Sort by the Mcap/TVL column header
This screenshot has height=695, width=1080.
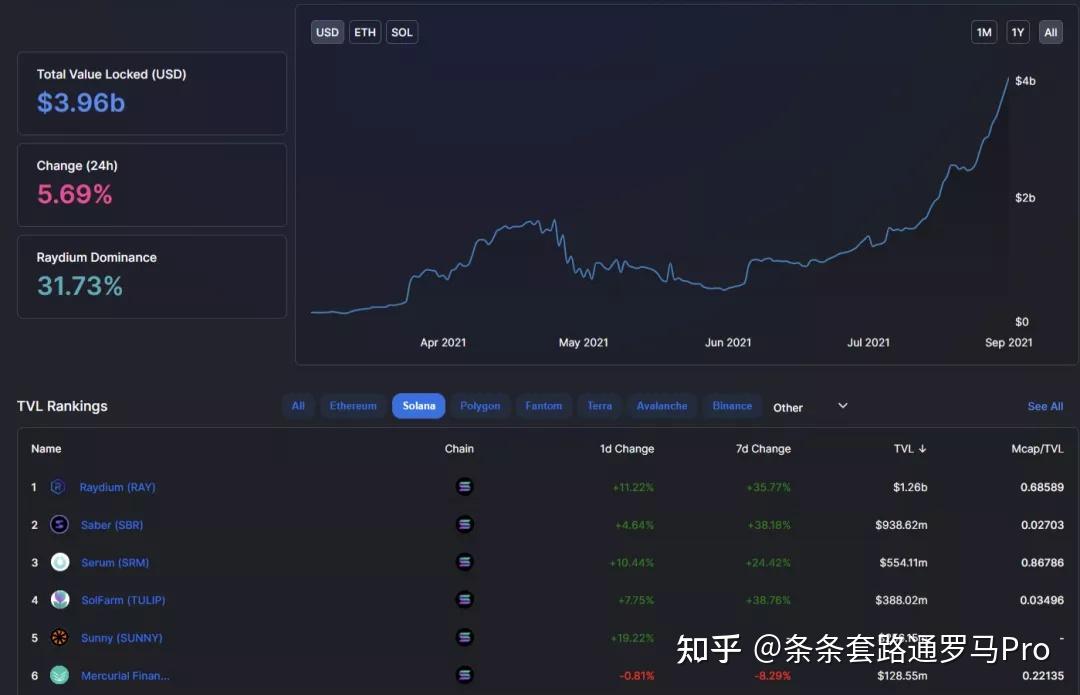coord(1037,449)
